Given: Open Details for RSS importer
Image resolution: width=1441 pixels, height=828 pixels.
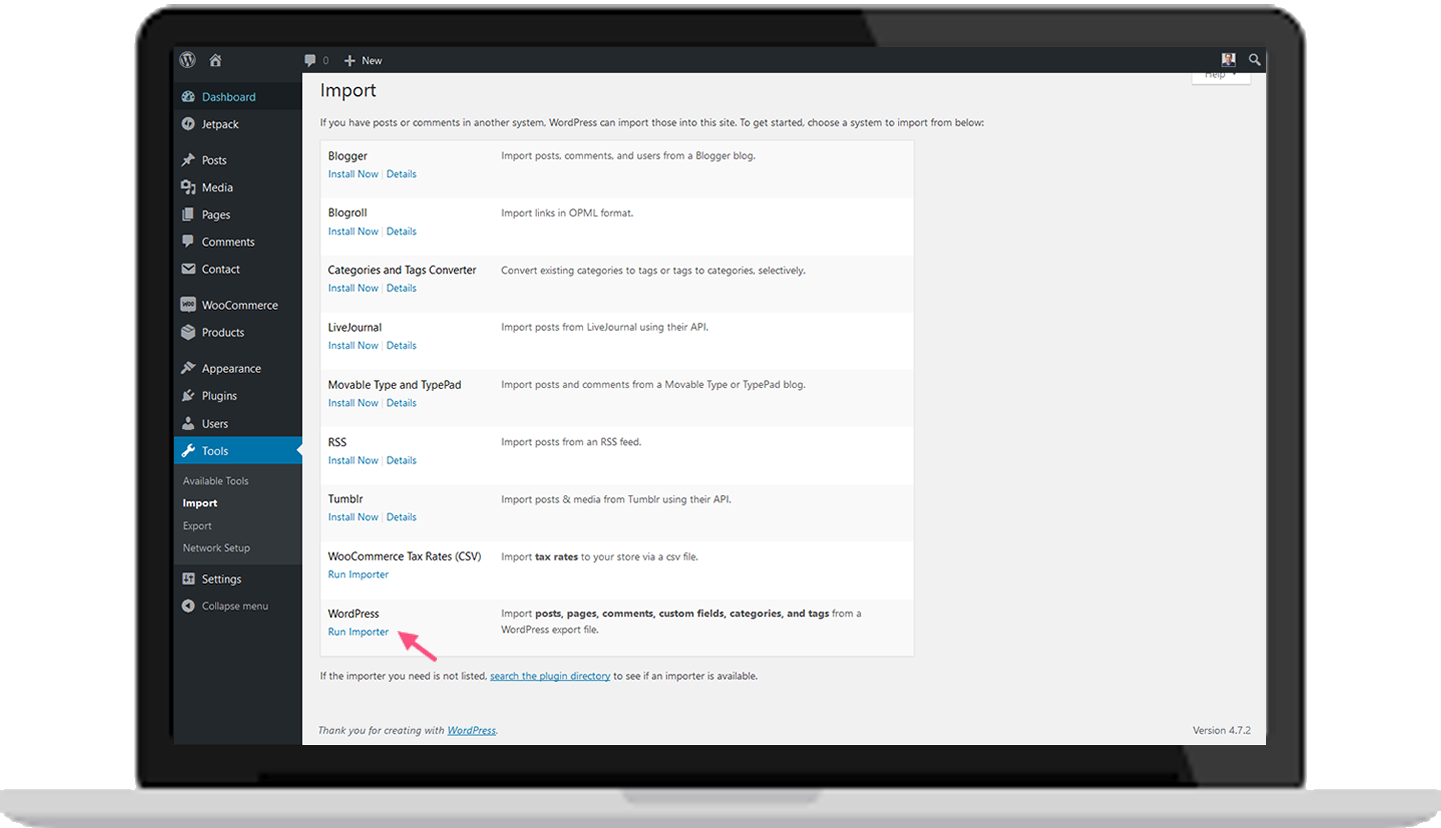Looking at the screenshot, I should 401,460.
